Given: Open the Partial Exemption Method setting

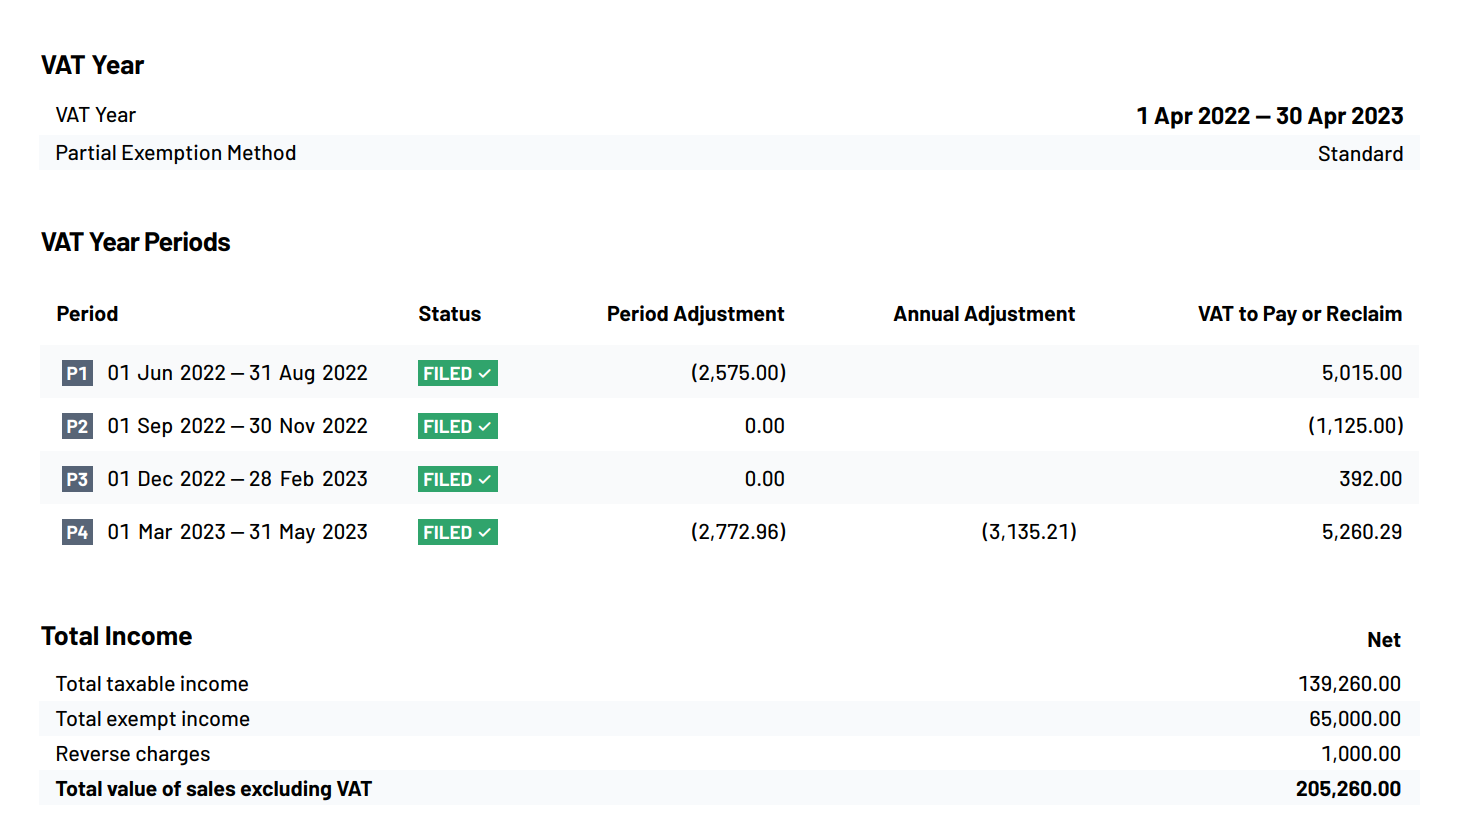Looking at the screenshot, I should pos(176,152).
